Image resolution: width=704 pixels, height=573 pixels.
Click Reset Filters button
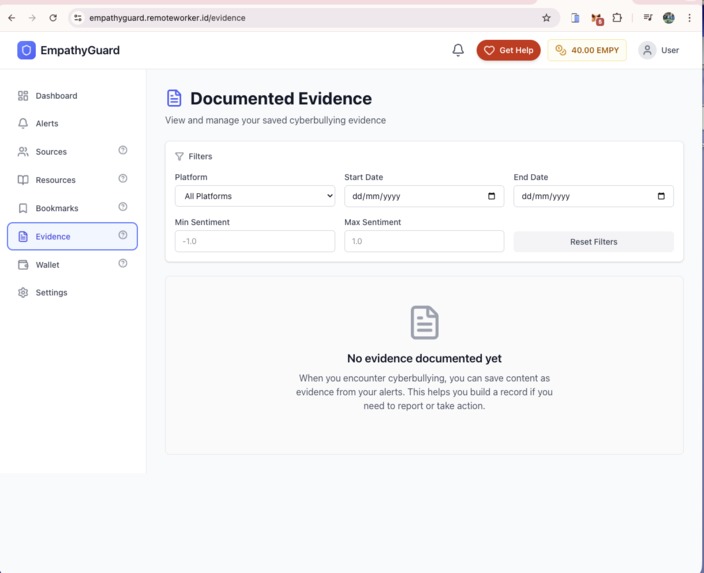[594, 242]
